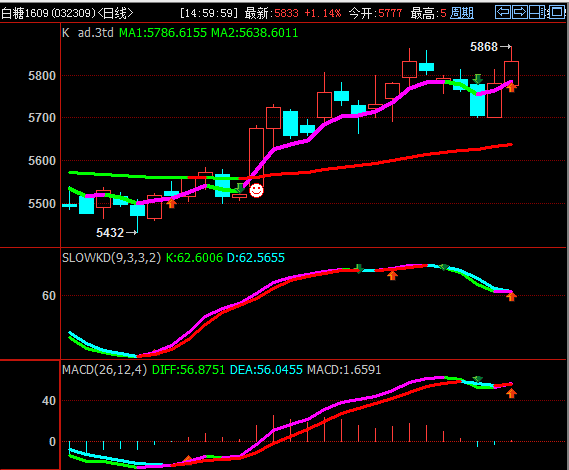The width and height of the screenshot is (569, 470).
Task: Click the <日线> daily period label
Action: pyautogui.click(x=115, y=13)
